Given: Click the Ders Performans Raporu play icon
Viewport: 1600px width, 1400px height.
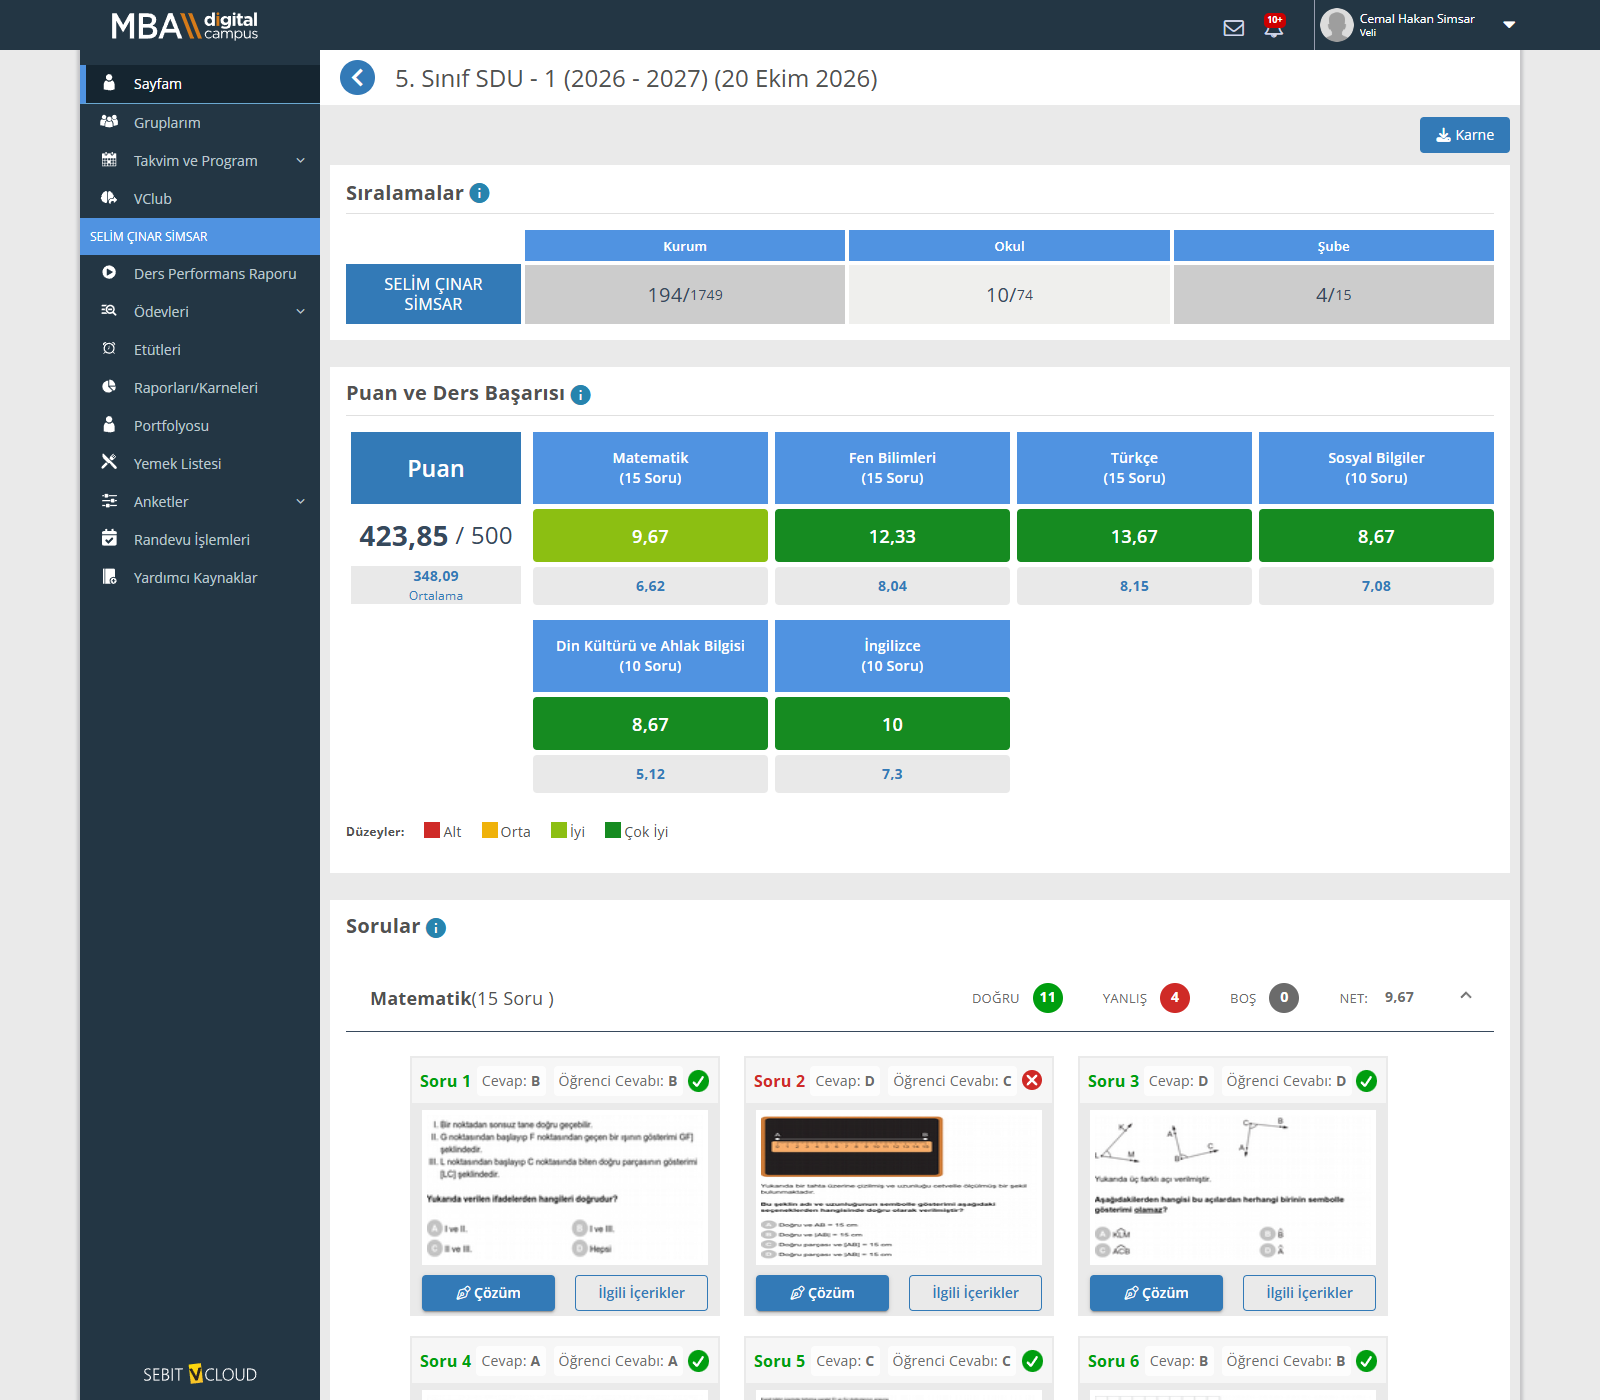Looking at the screenshot, I should click(109, 272).
